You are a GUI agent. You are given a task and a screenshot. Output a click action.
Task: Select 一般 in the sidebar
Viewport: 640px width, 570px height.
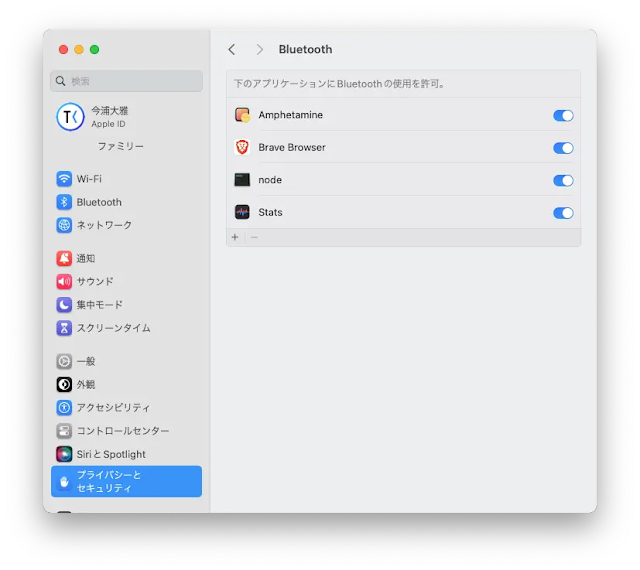coord(127,361)
